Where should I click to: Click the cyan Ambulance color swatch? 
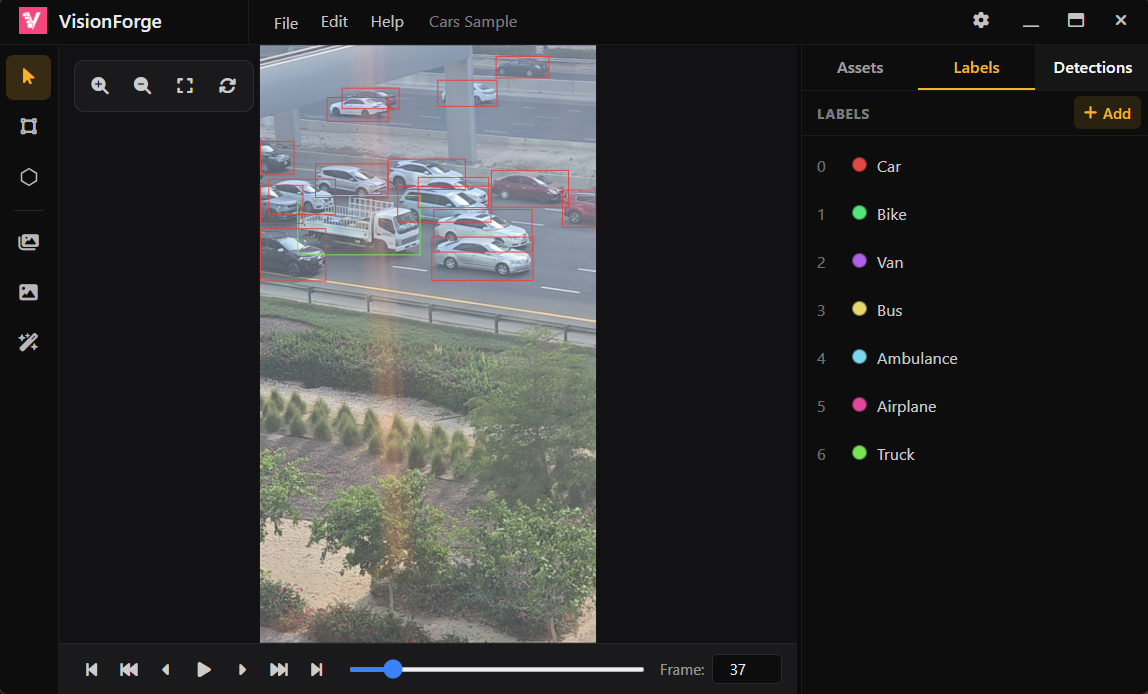[860, 357]
